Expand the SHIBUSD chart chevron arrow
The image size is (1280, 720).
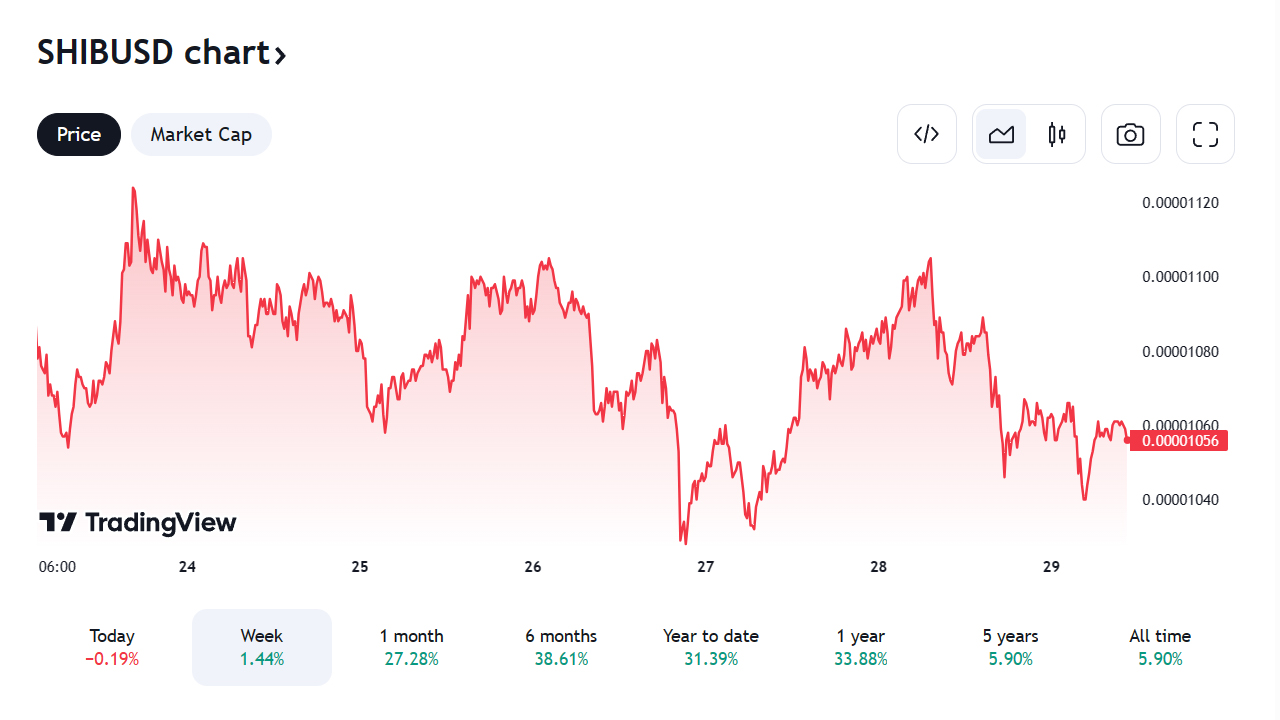281,55
